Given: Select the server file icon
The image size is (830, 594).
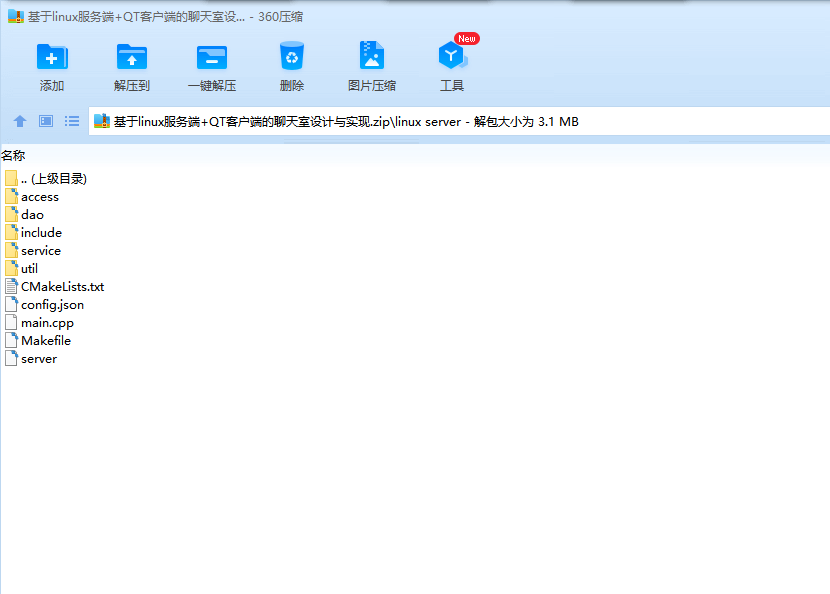Looking at the screenshot, I should (x=12, y=358).
